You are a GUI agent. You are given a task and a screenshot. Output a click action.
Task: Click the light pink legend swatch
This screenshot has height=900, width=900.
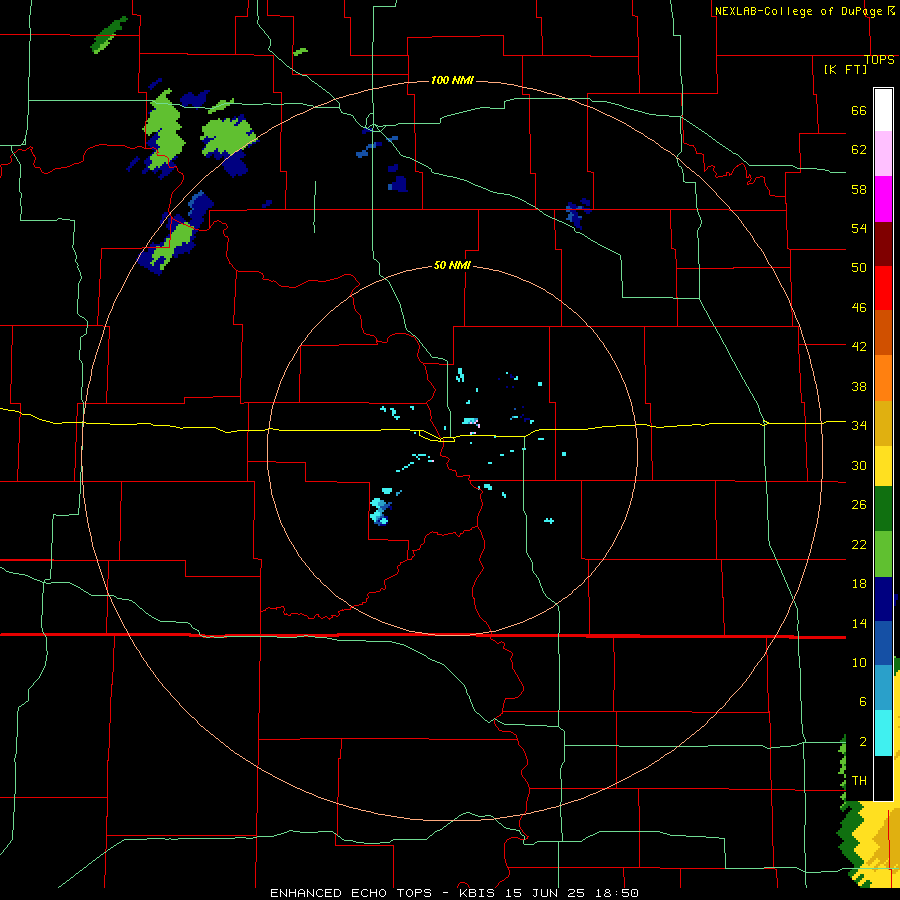coord(883,153)
